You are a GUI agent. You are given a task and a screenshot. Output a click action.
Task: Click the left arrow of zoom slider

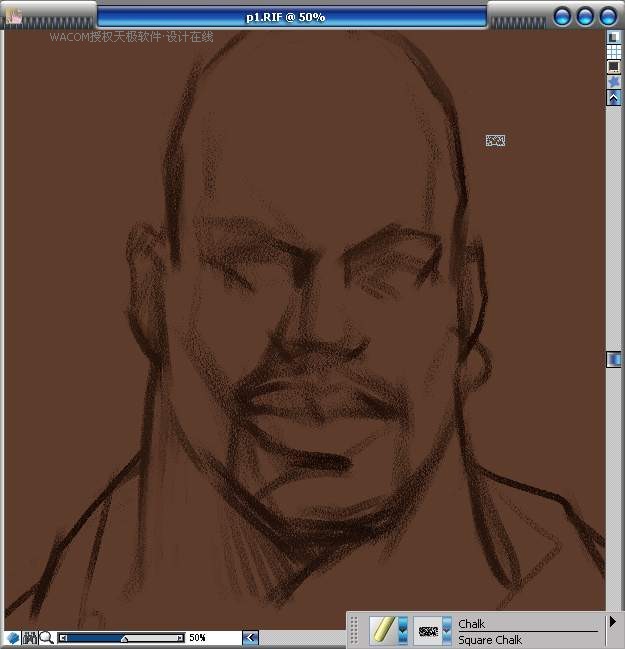(x=62, y=637)
